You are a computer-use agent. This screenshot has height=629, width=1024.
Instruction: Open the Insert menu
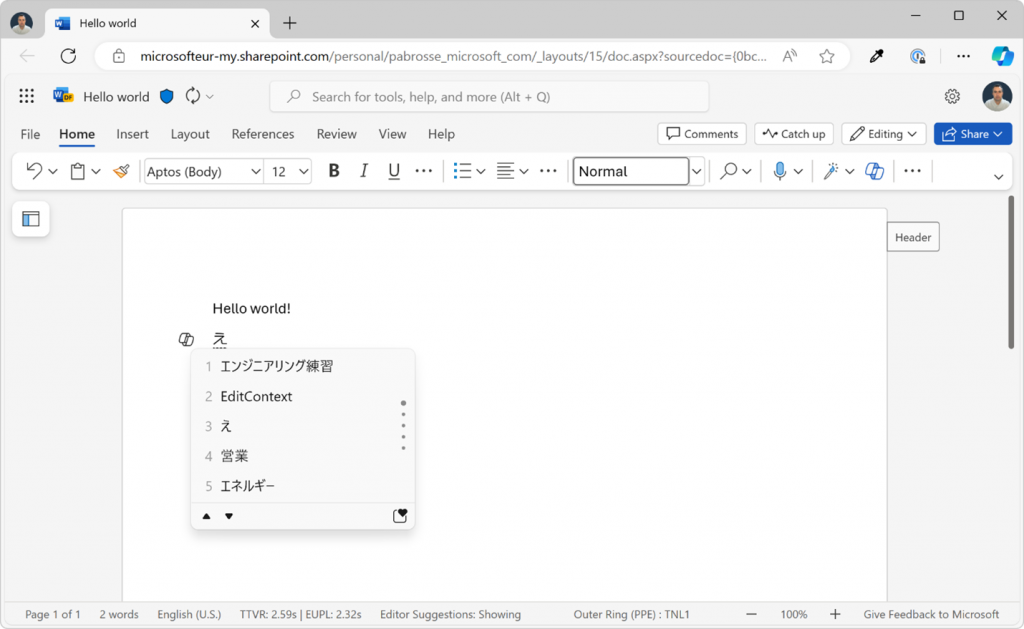[x=132, y=133]
